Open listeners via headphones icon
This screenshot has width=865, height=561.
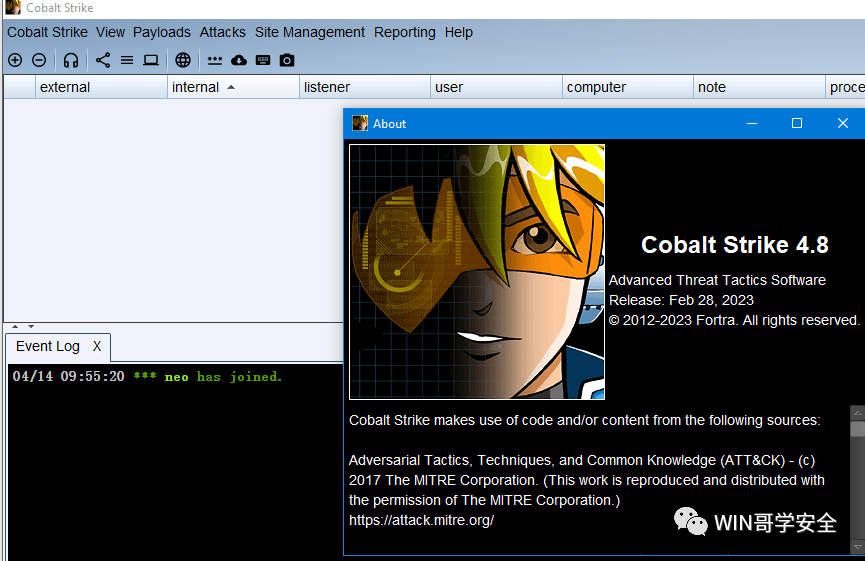71,60
